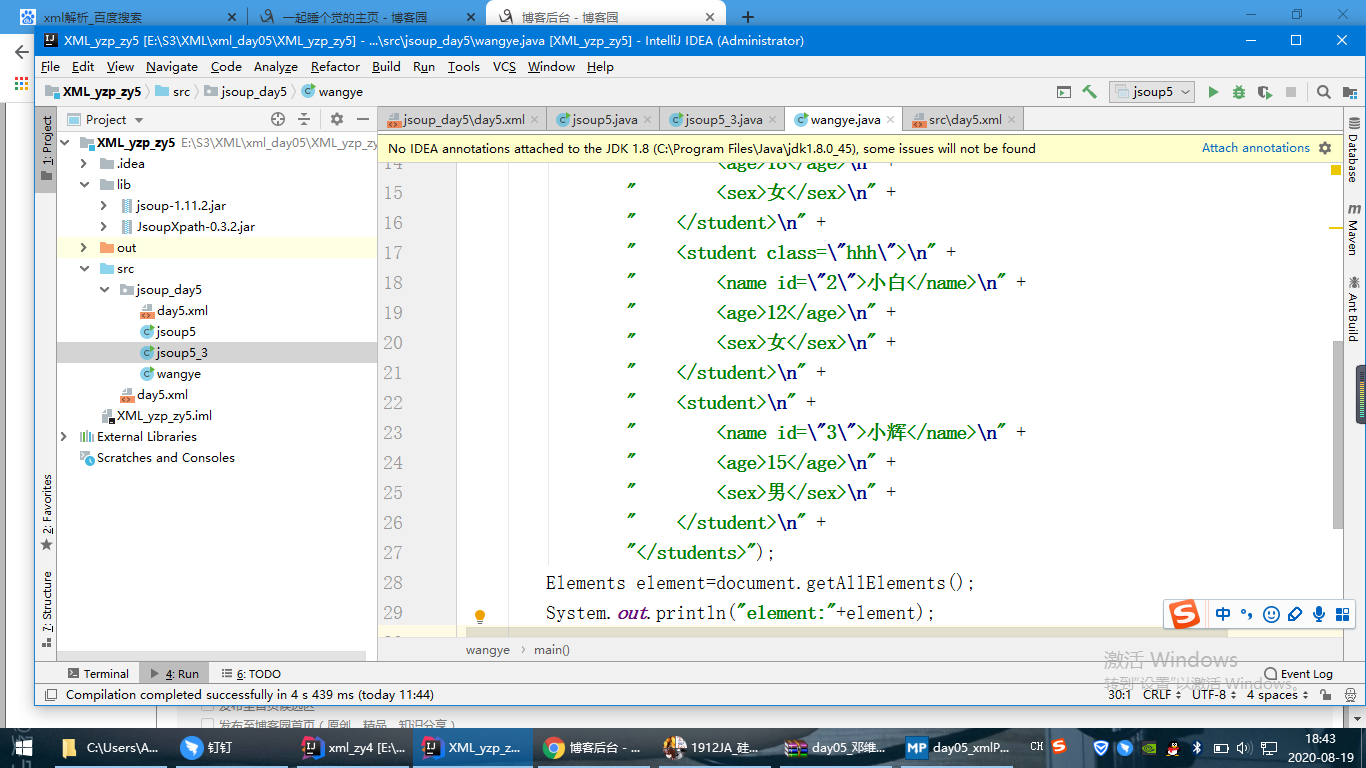Run with coverage using the shield icon
Viewport: 1366px width, 768px height.
[x=1265, y=92]
